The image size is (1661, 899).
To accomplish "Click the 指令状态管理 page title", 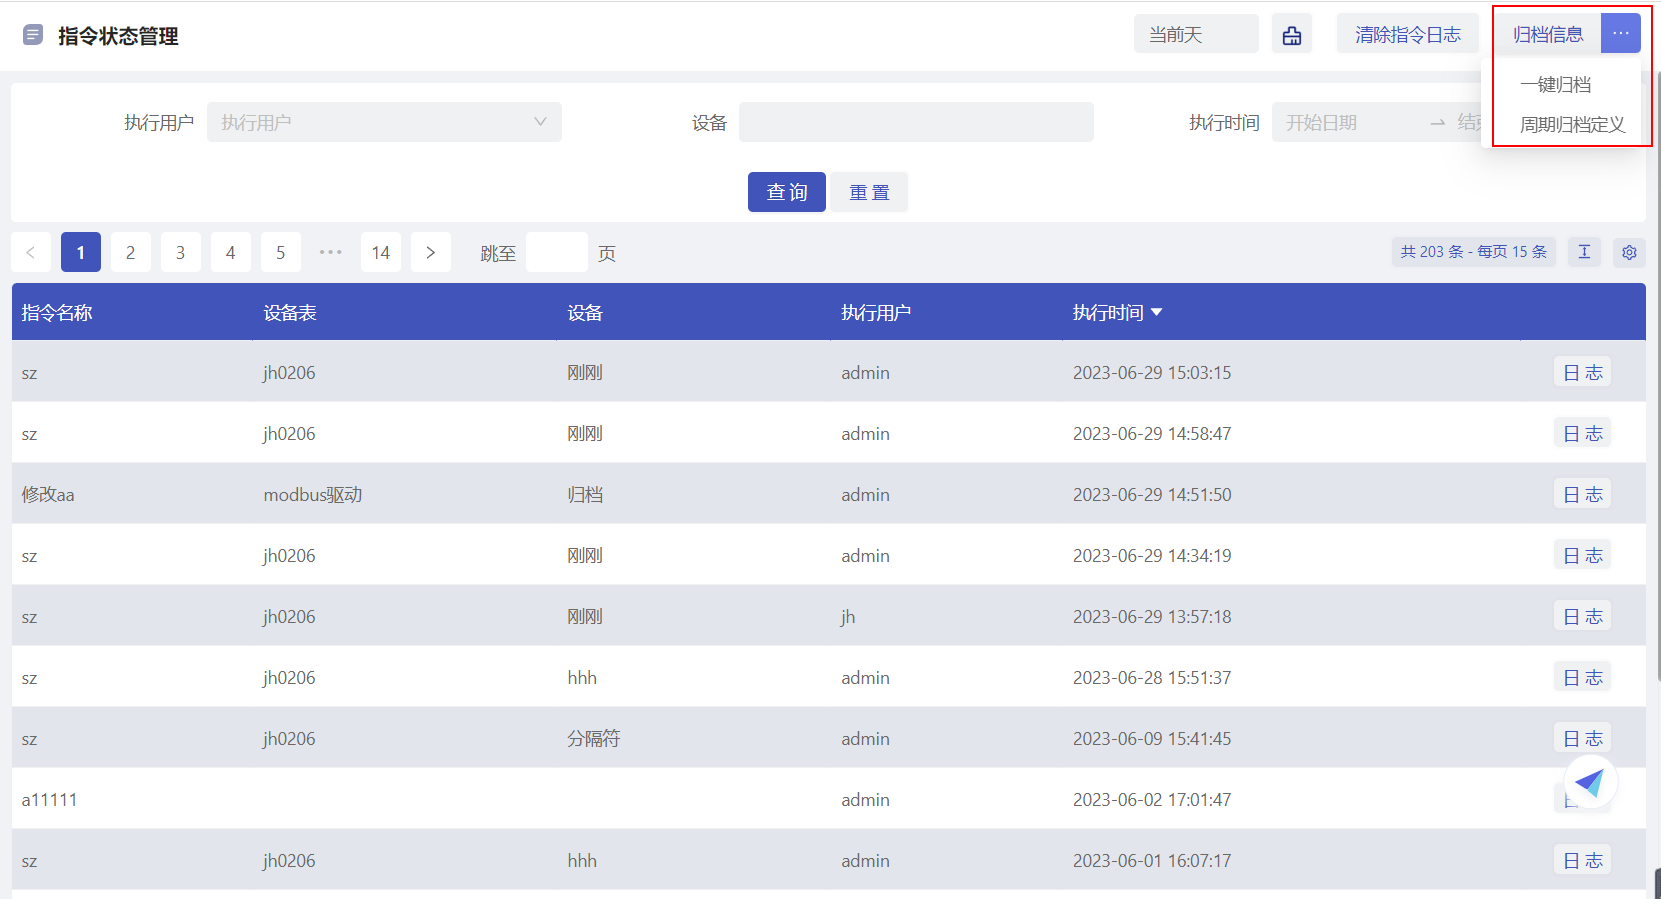I will (118, 36).
